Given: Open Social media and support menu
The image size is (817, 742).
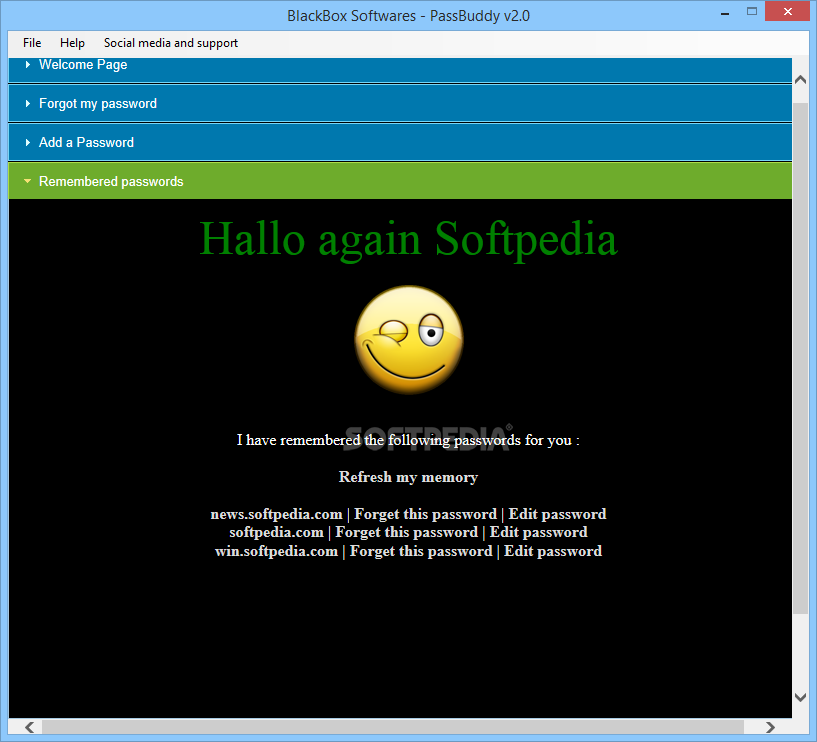Looking at the screenshot, I should coord(170,43).
